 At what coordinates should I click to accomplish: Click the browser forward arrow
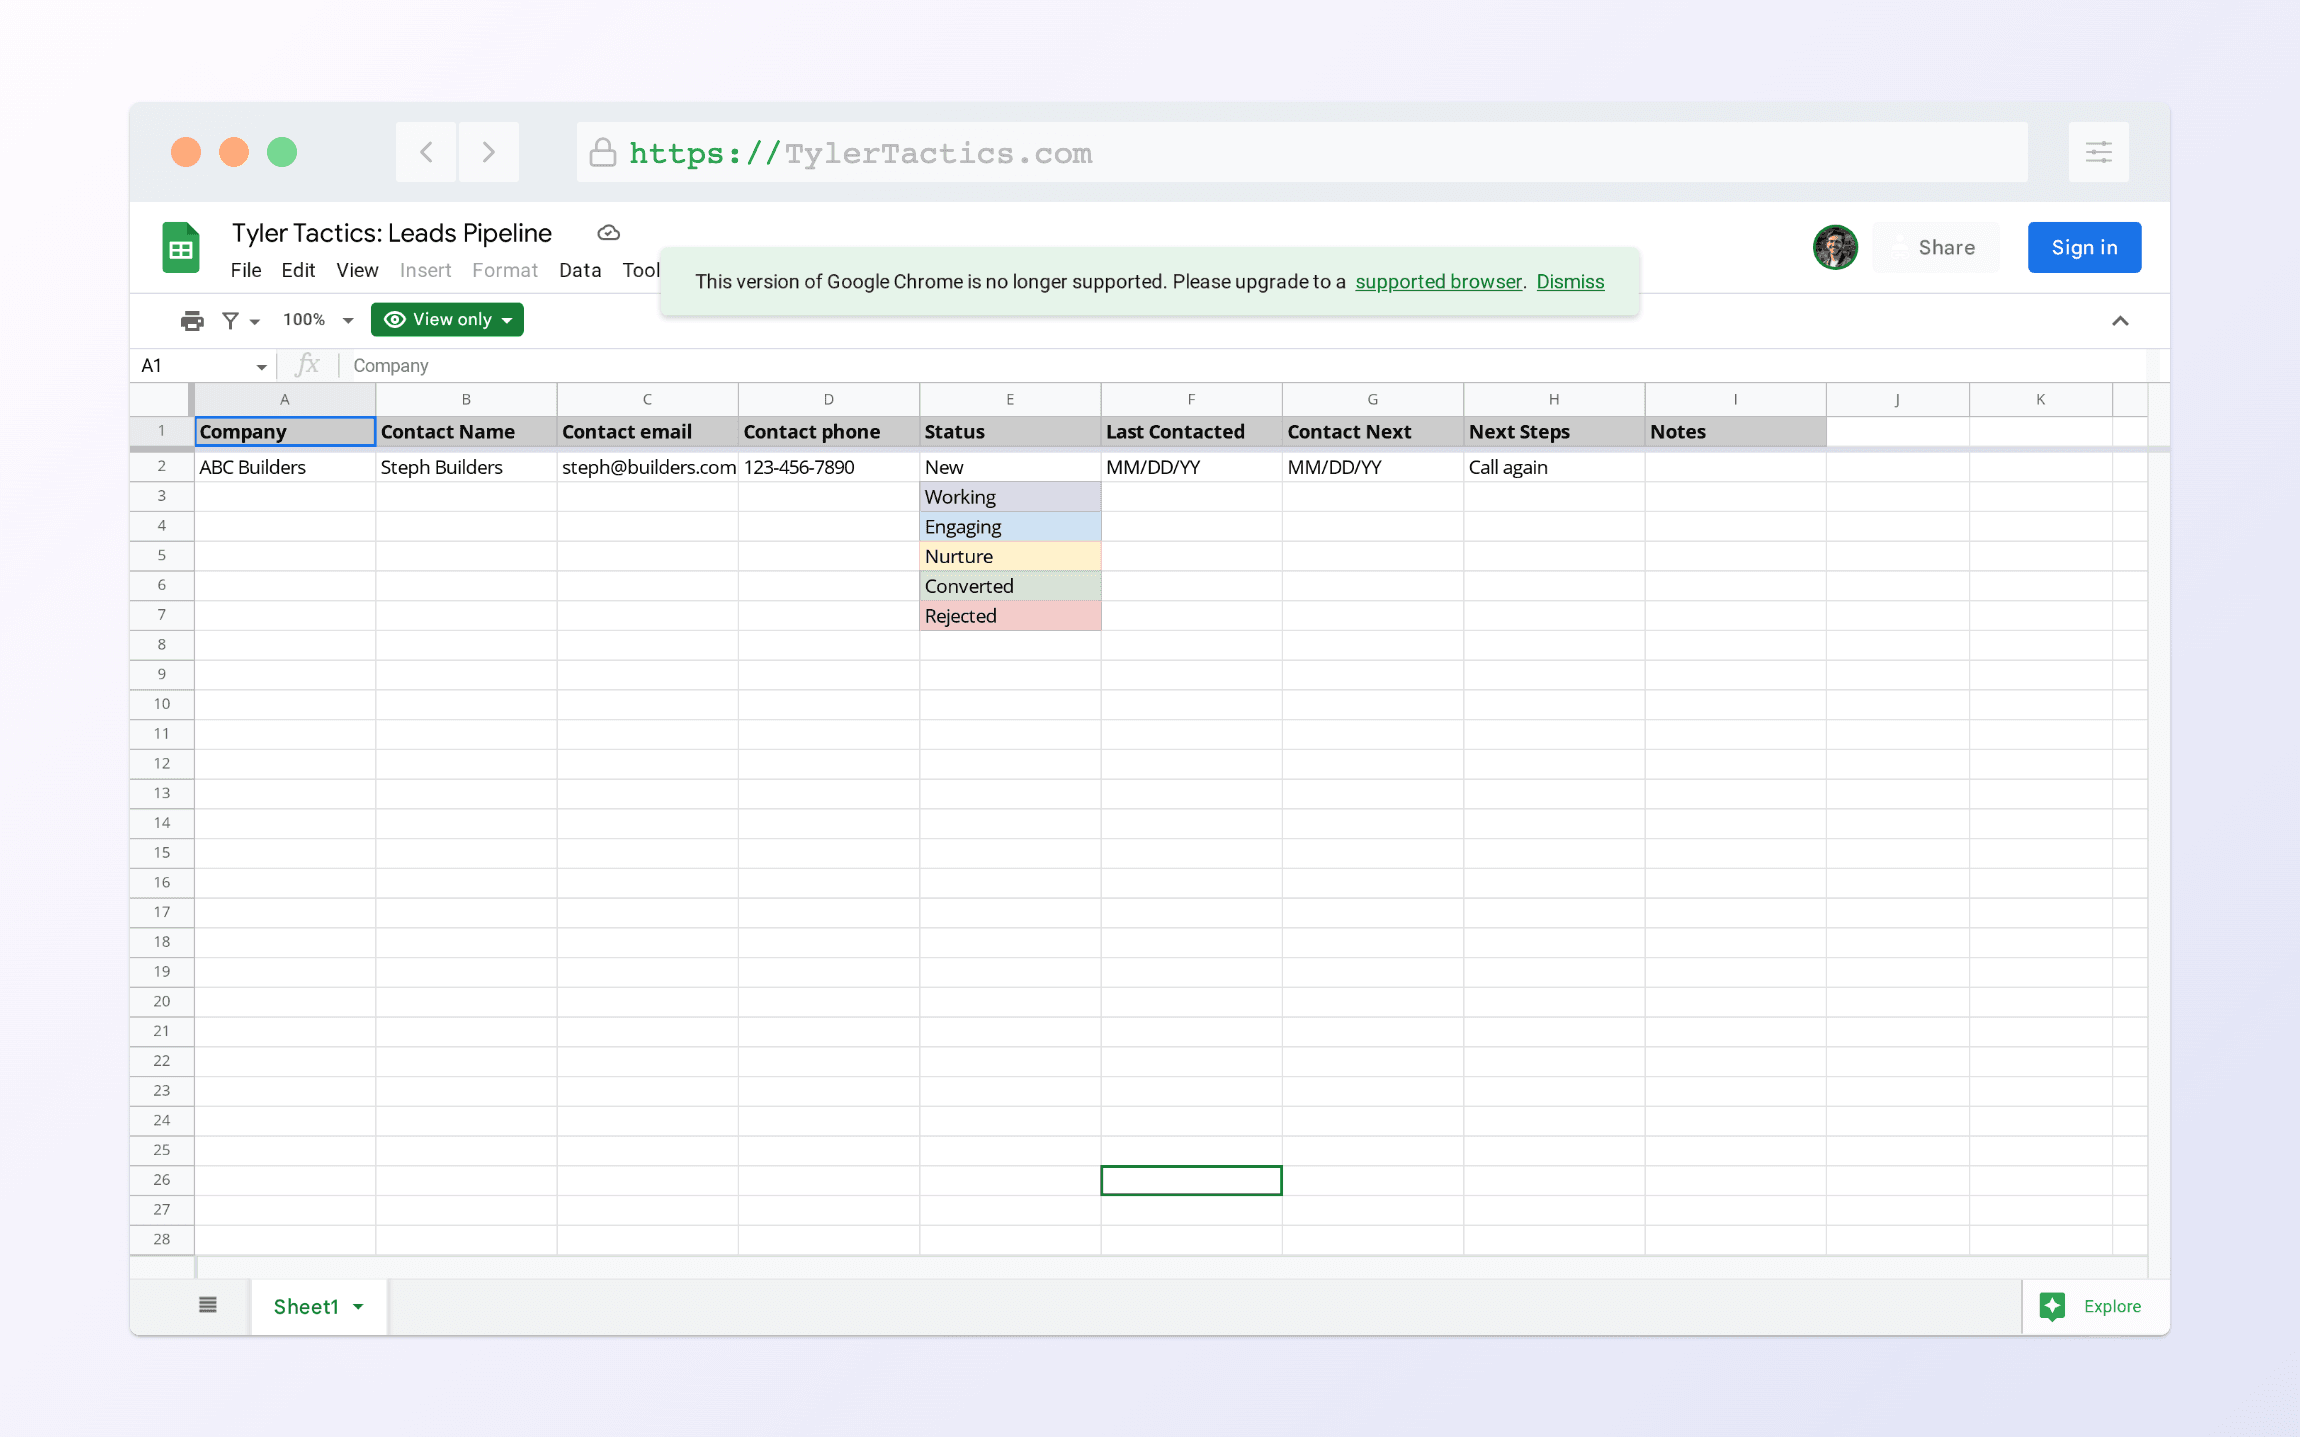pos(488,152)
